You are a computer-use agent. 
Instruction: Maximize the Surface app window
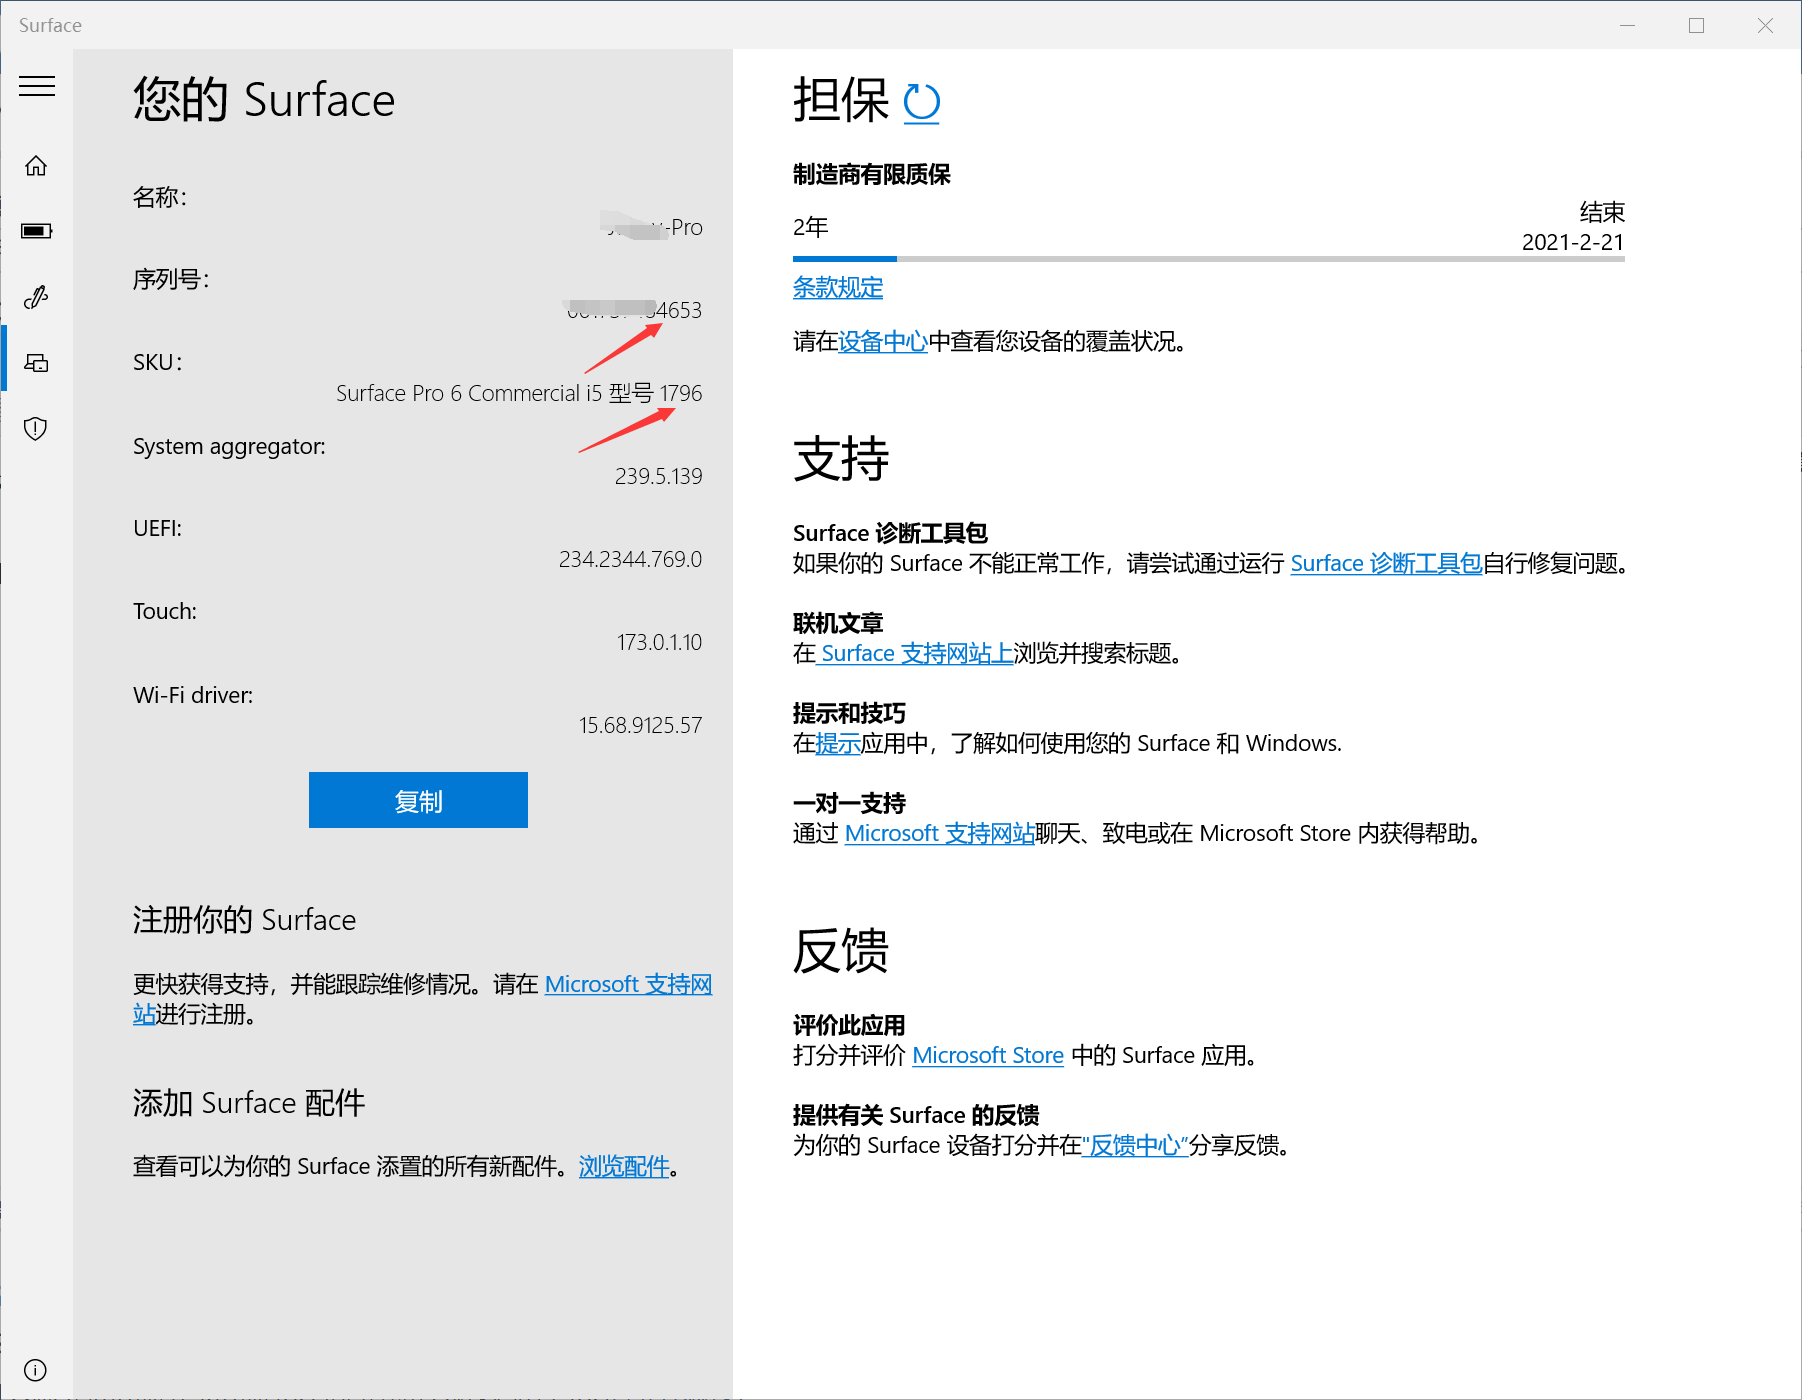click(x=1696, y=26)
